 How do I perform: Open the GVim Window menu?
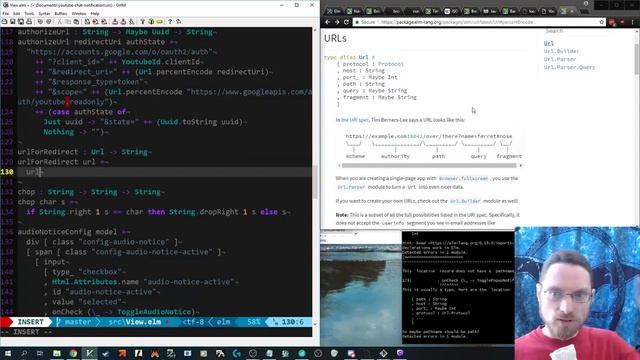pyautogui.click(x=79, y=13)
